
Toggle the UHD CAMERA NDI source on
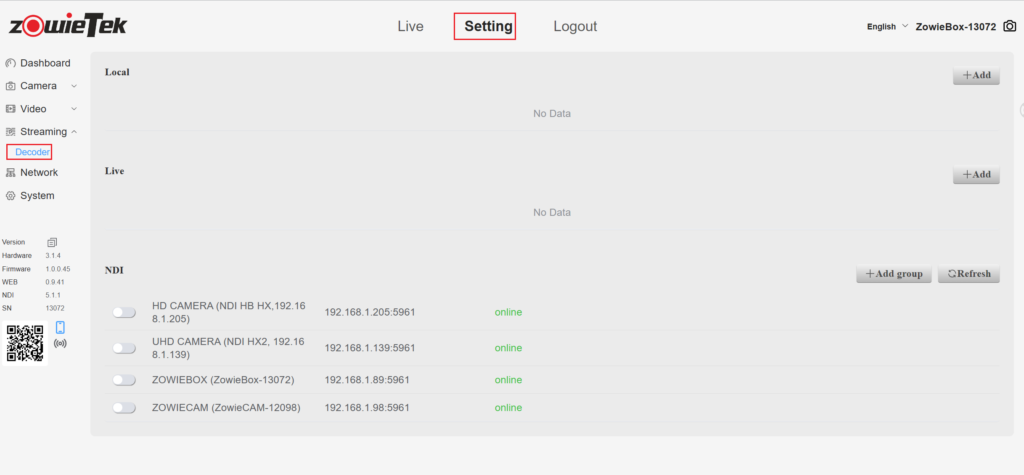coord(124,348)
